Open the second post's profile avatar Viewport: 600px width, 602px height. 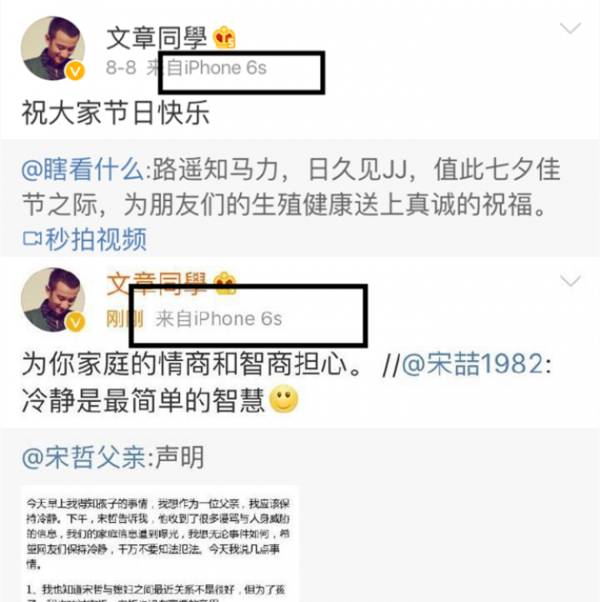pyautogui.click(x=53, y=299)
